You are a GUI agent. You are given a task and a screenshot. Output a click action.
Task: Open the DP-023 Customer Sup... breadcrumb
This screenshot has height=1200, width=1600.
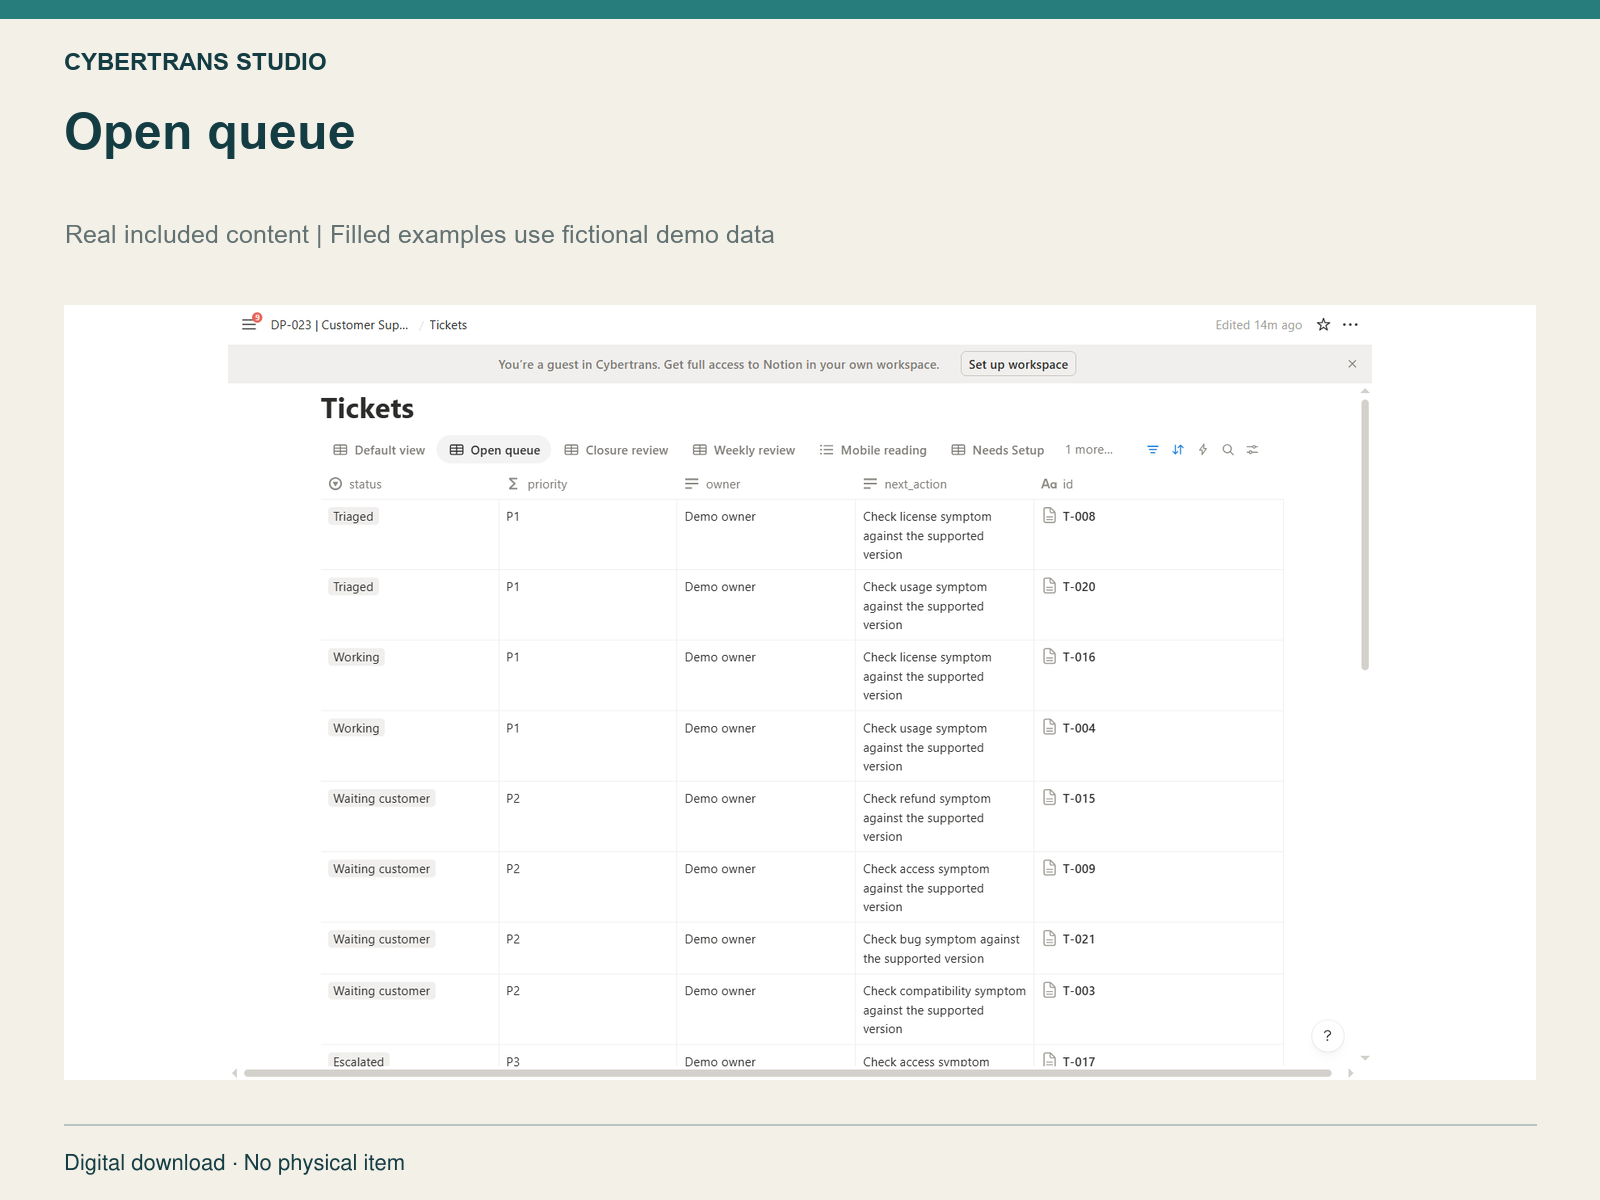tap(339, 325)
